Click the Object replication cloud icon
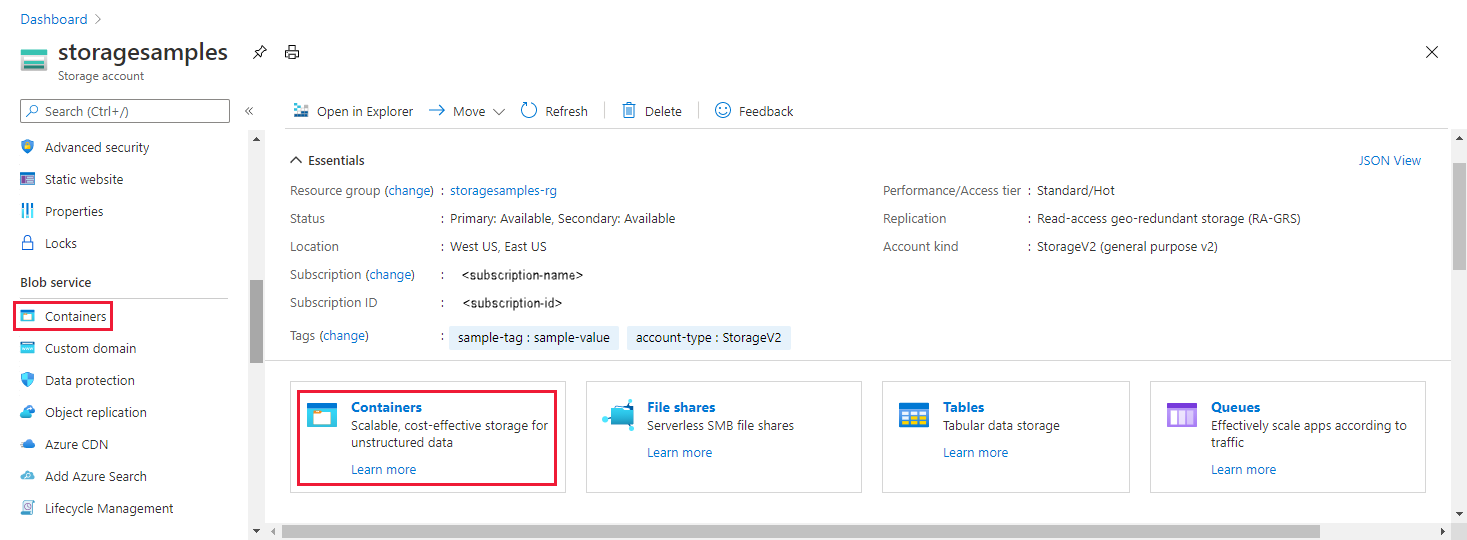Viewport: 1467px width, 540px height. click(28, 412)
